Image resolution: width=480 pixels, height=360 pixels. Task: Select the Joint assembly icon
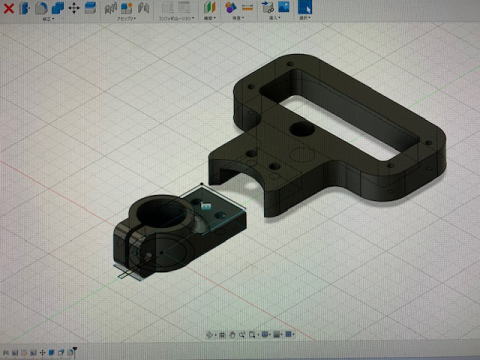110,8
